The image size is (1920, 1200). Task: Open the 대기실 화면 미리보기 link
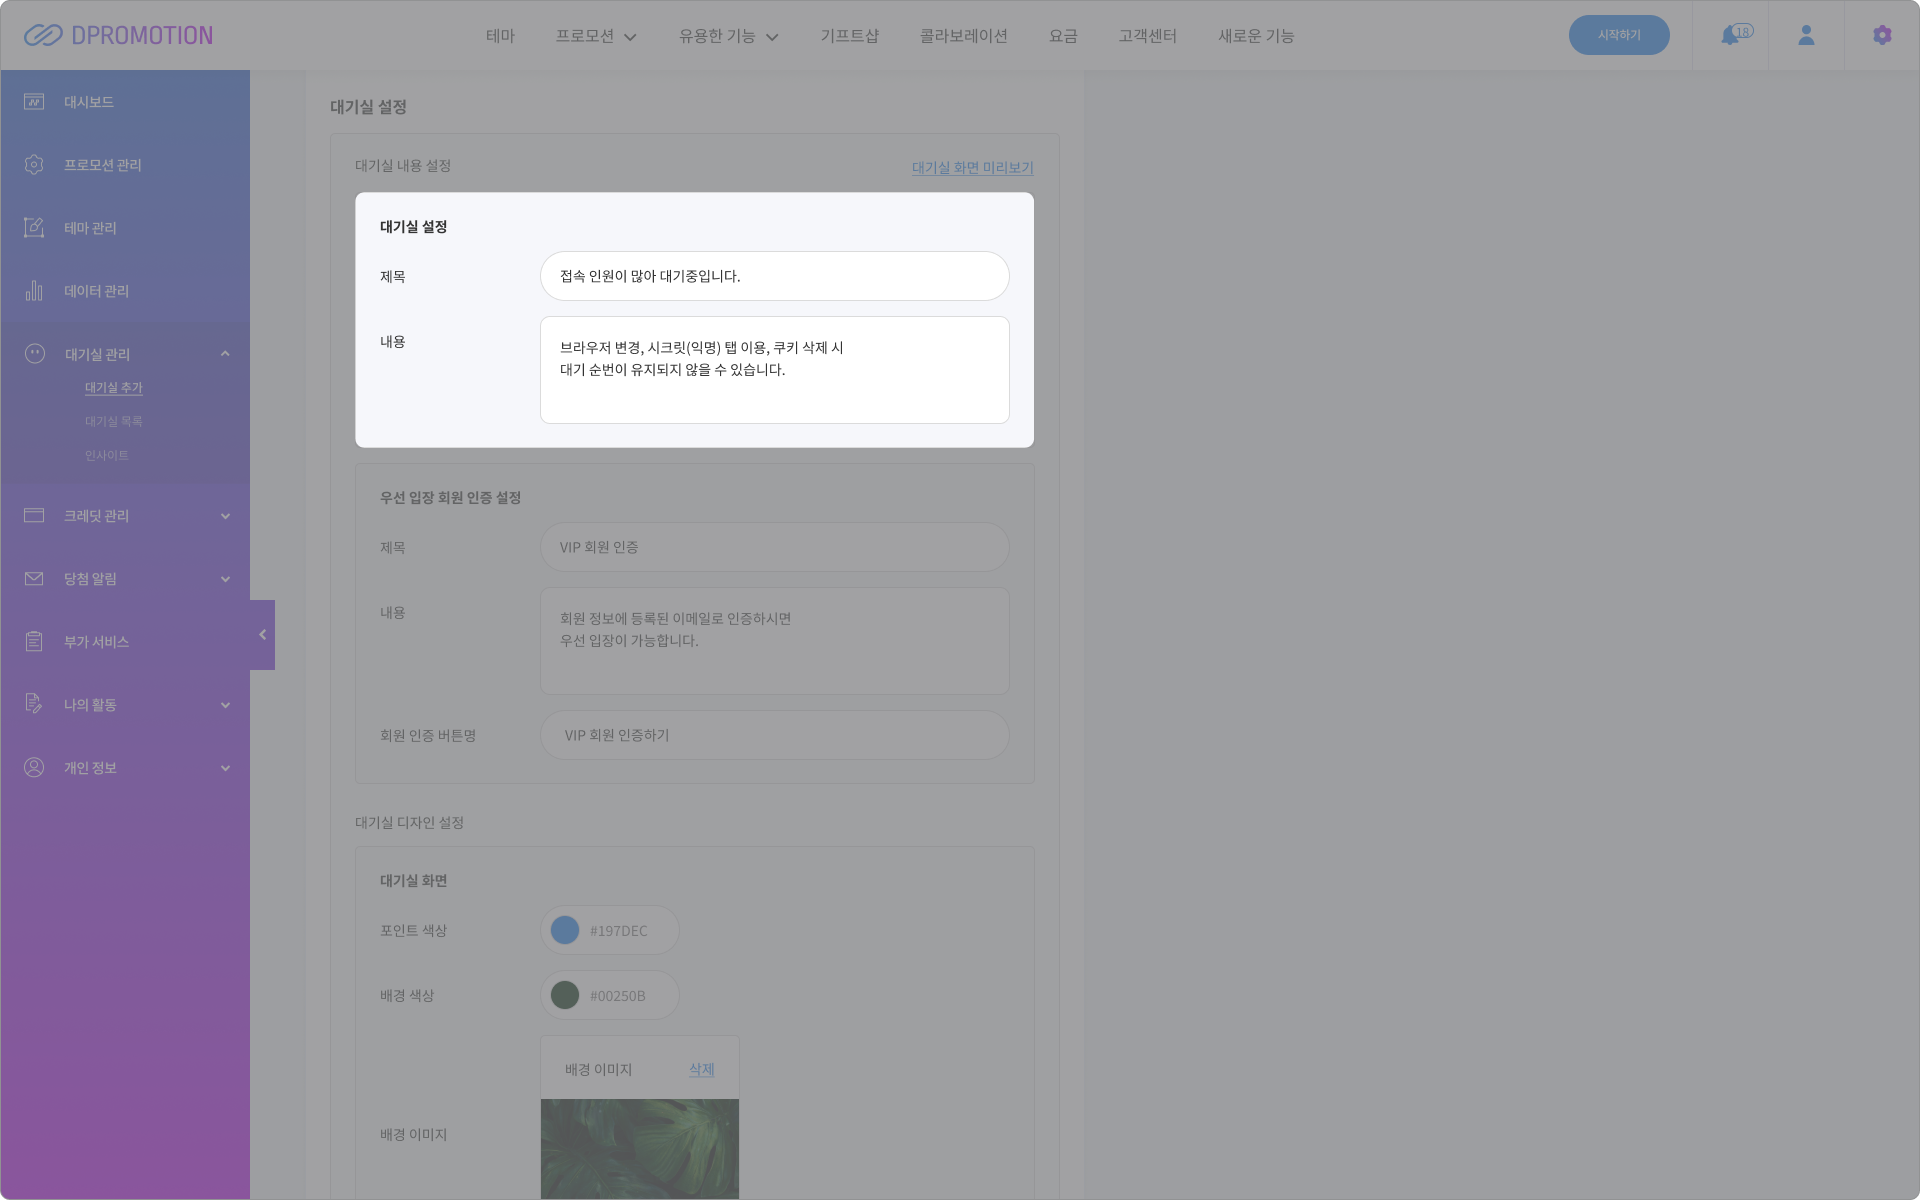point(972,168)
